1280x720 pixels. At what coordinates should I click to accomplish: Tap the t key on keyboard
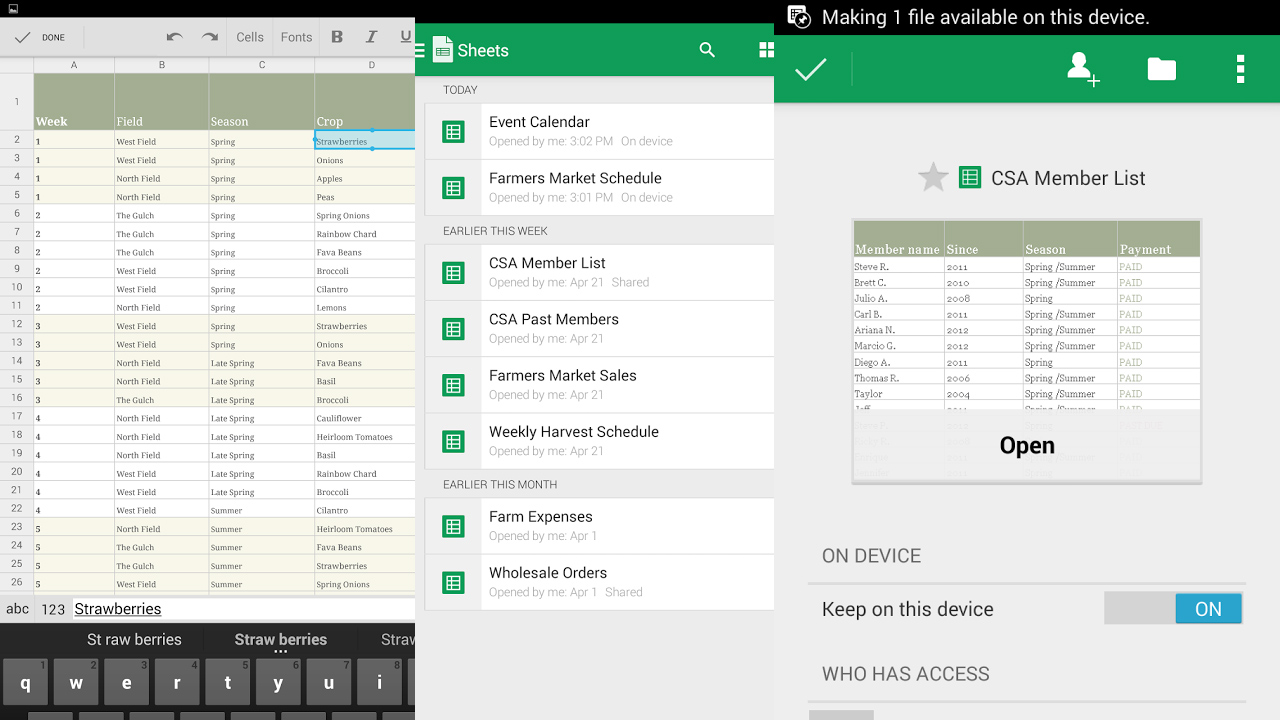(x=227, y=682)
